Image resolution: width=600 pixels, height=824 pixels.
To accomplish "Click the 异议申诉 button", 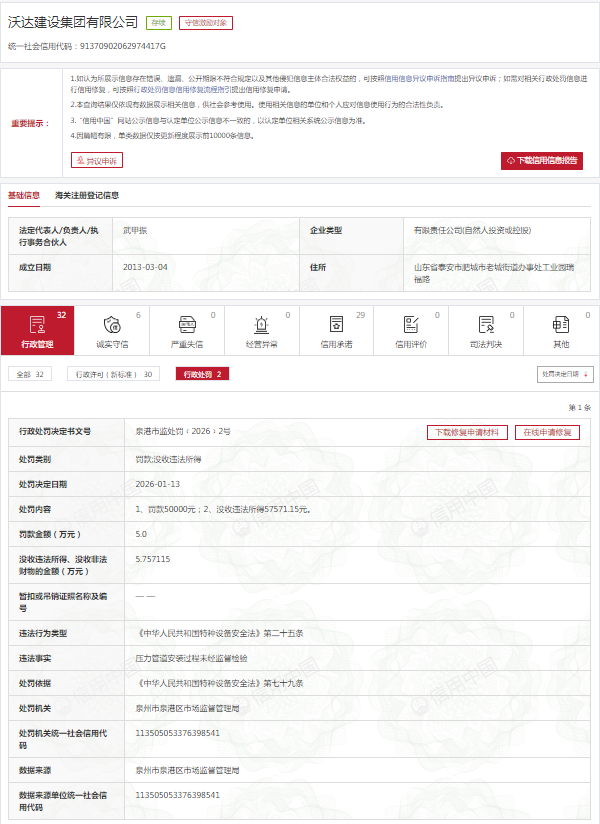I will [x=96, y=160].
